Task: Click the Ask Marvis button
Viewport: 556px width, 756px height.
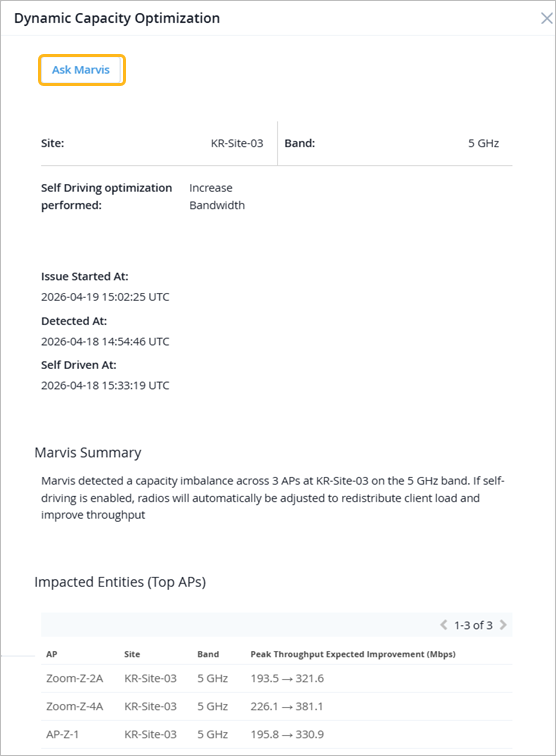Action: click(81, 70)
